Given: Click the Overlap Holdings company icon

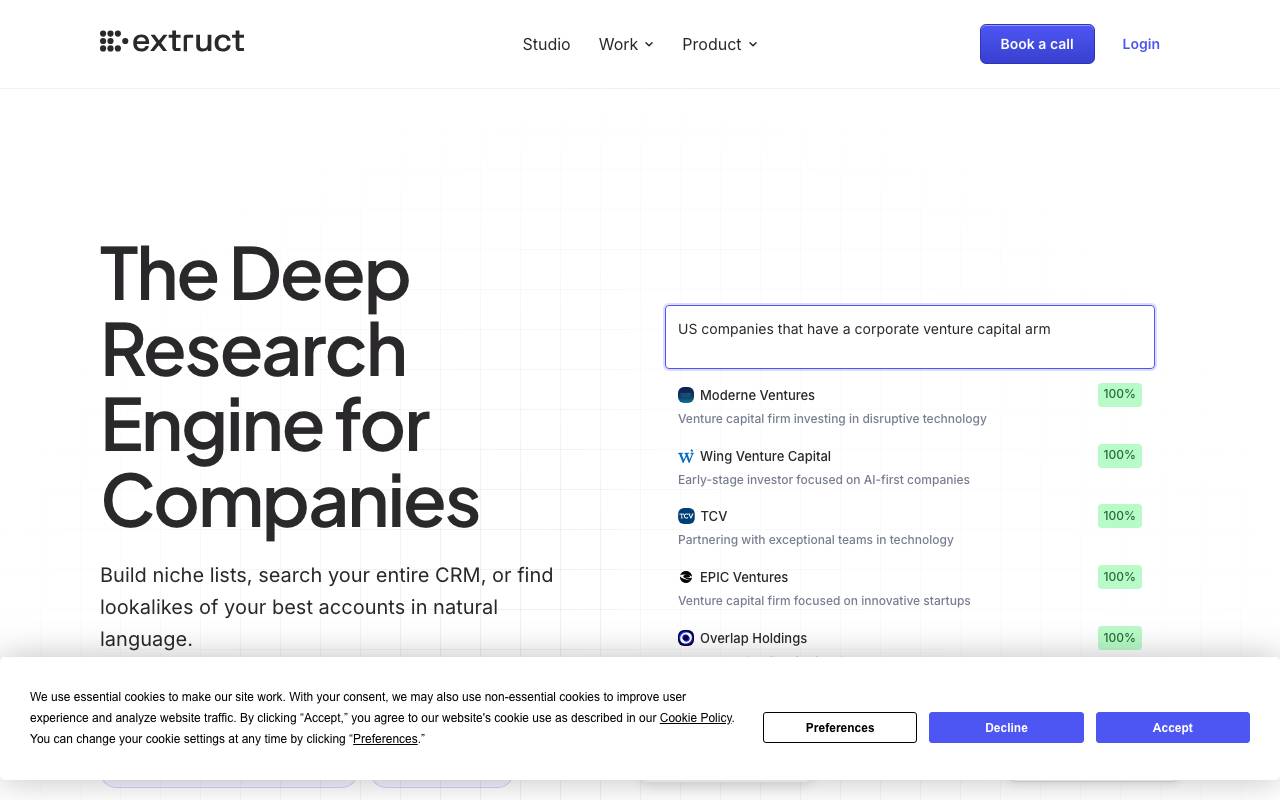Looking at the screenshot, I should (686, 638).
